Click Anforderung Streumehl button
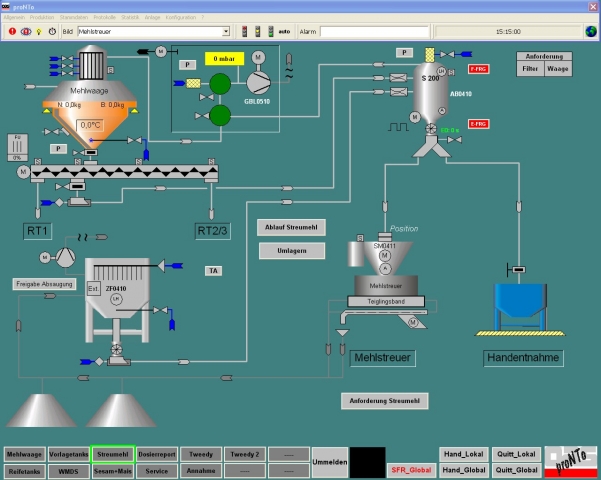Image resolution: width=601 pixels, height=480 pixels. tap(384, 401)
